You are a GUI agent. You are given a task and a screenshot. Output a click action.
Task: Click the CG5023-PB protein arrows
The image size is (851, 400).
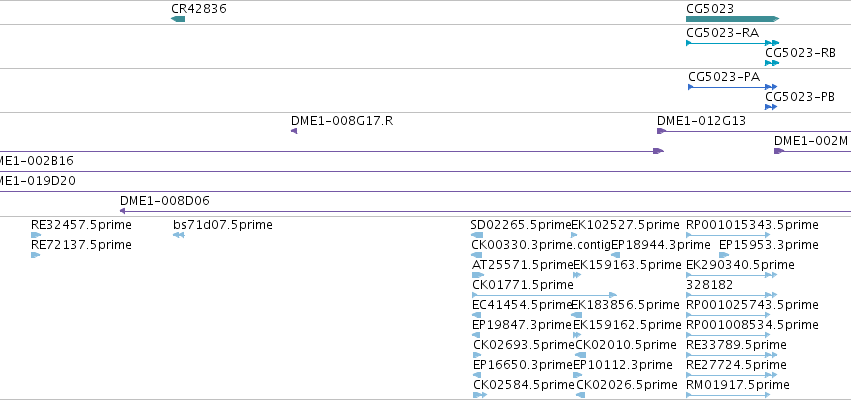(771, 107)
